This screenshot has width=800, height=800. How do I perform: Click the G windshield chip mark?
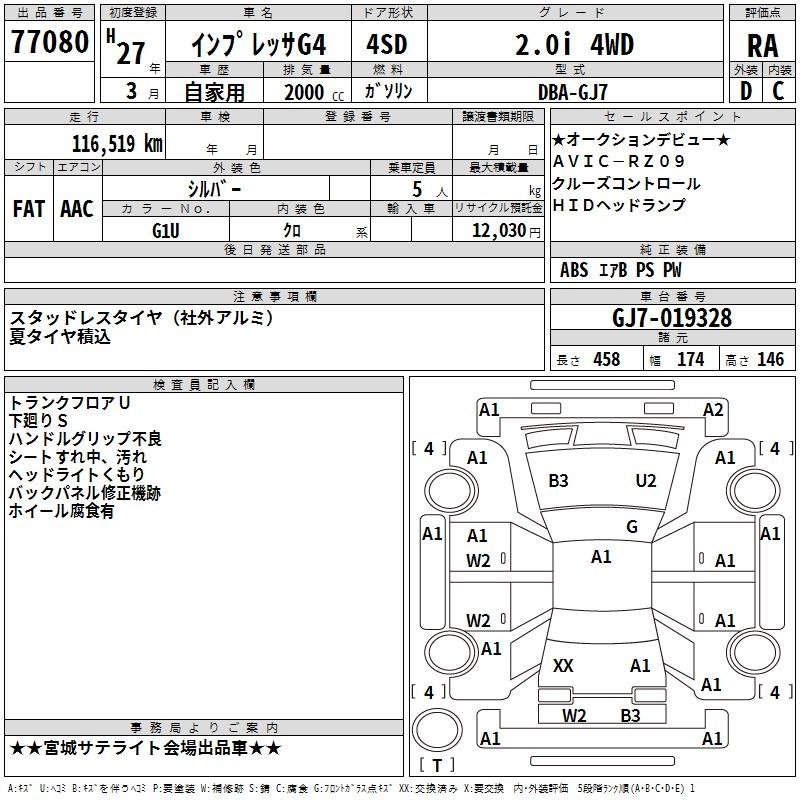point(632,527)
